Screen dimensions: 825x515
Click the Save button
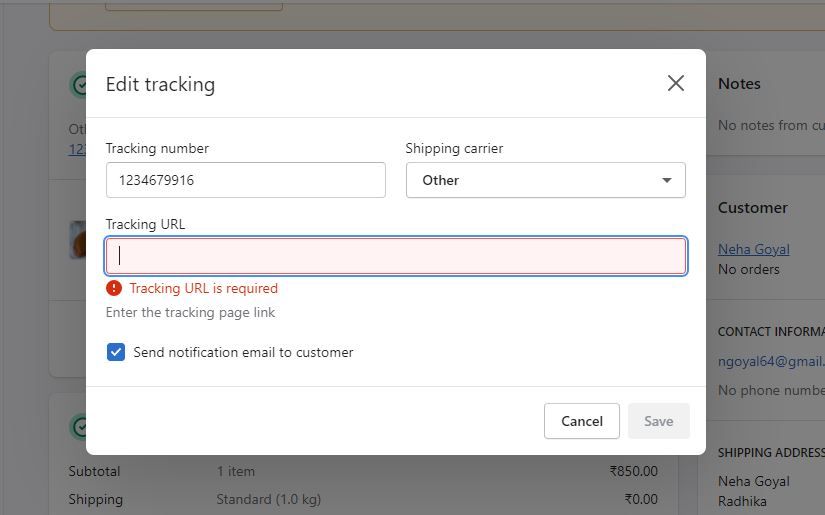(658, 421)
